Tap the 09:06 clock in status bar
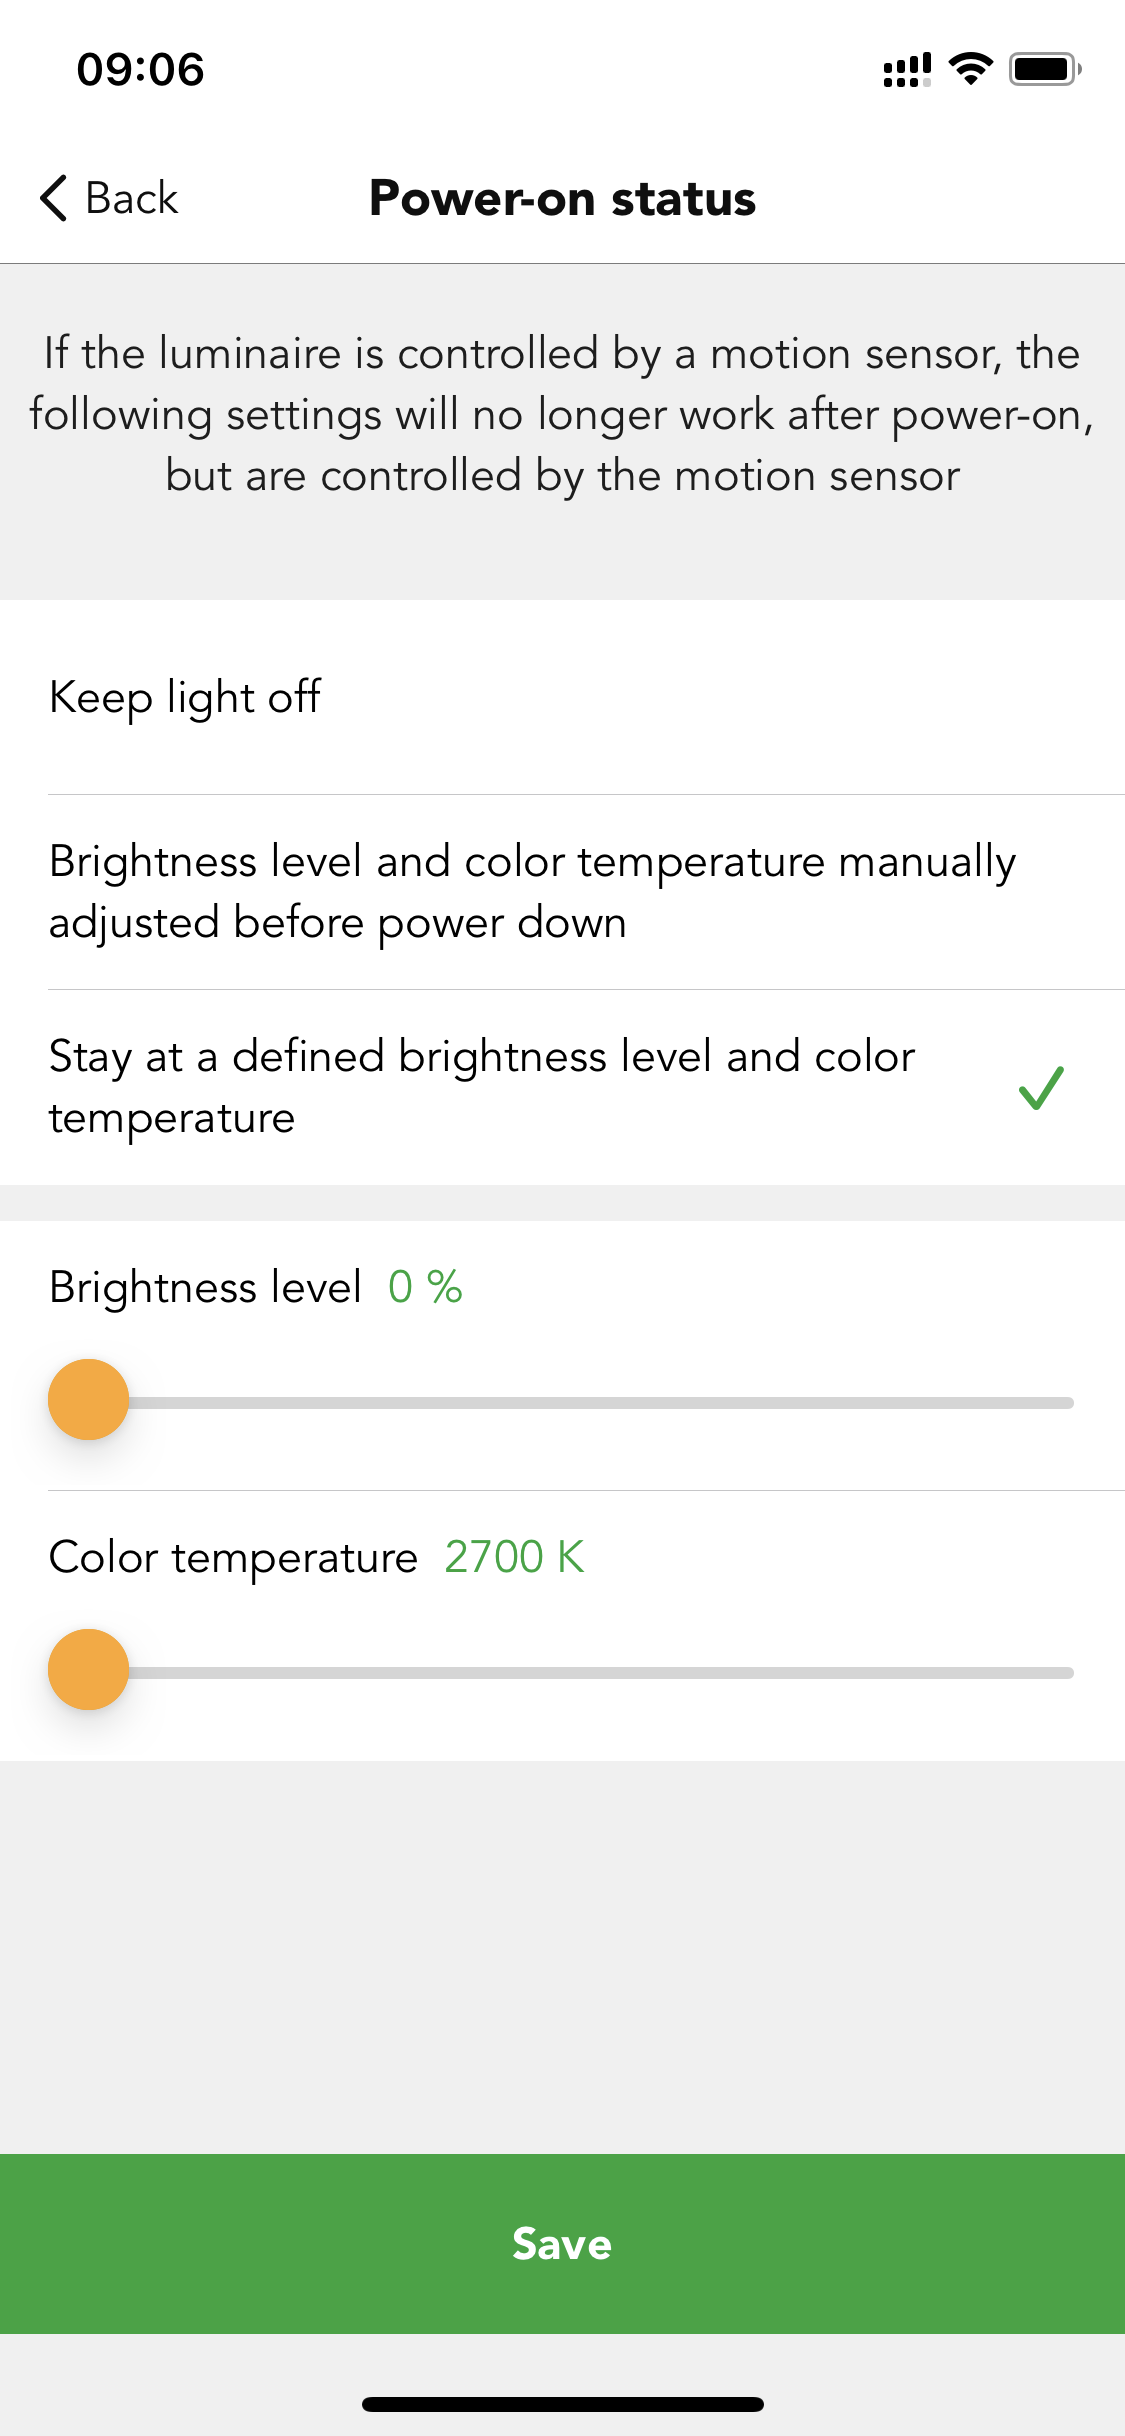 (x=141, y=70)
